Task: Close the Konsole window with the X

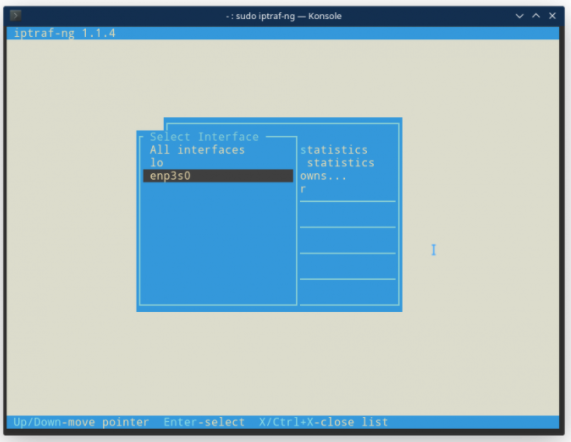Action: click(x=552, y=16)
